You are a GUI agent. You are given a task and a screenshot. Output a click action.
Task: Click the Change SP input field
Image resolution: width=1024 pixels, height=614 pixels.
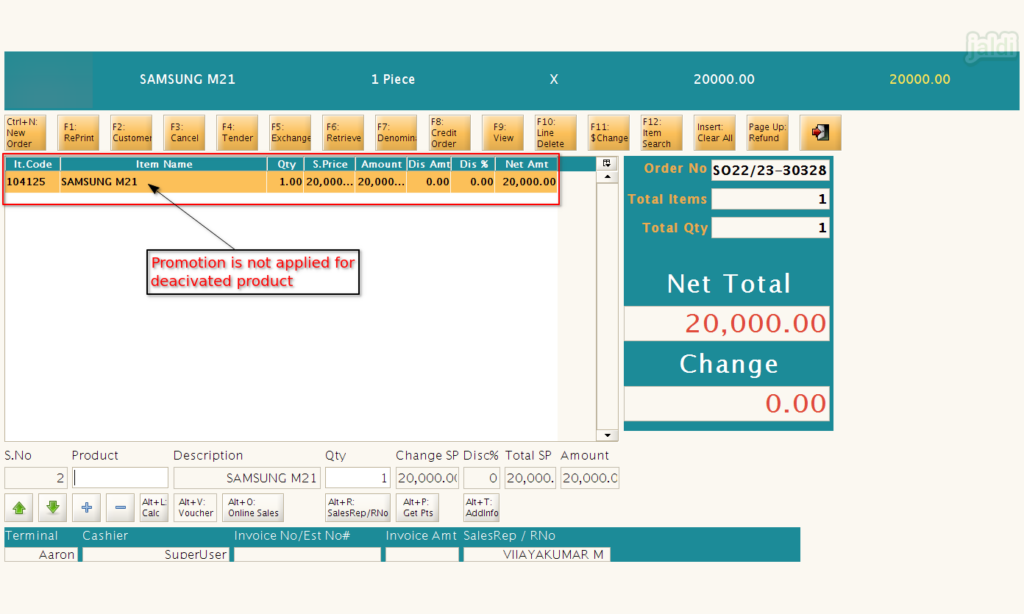[x=427, y=478]
